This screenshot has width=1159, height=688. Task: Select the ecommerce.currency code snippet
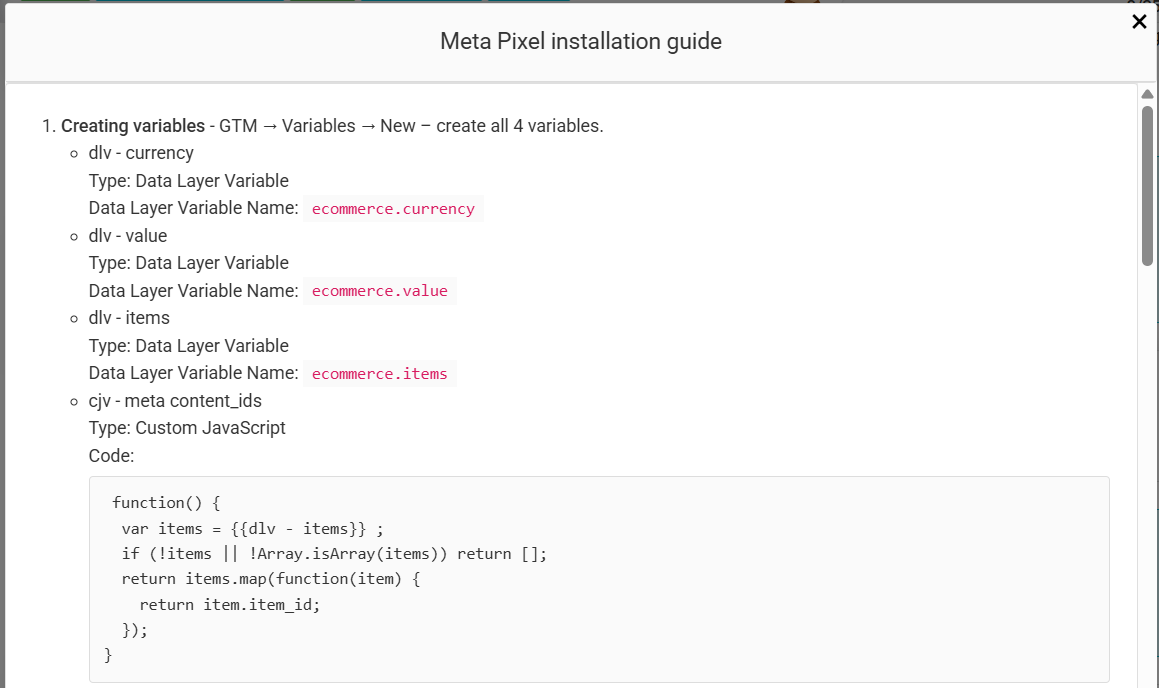pyautogui.click(x=393, y=209)
